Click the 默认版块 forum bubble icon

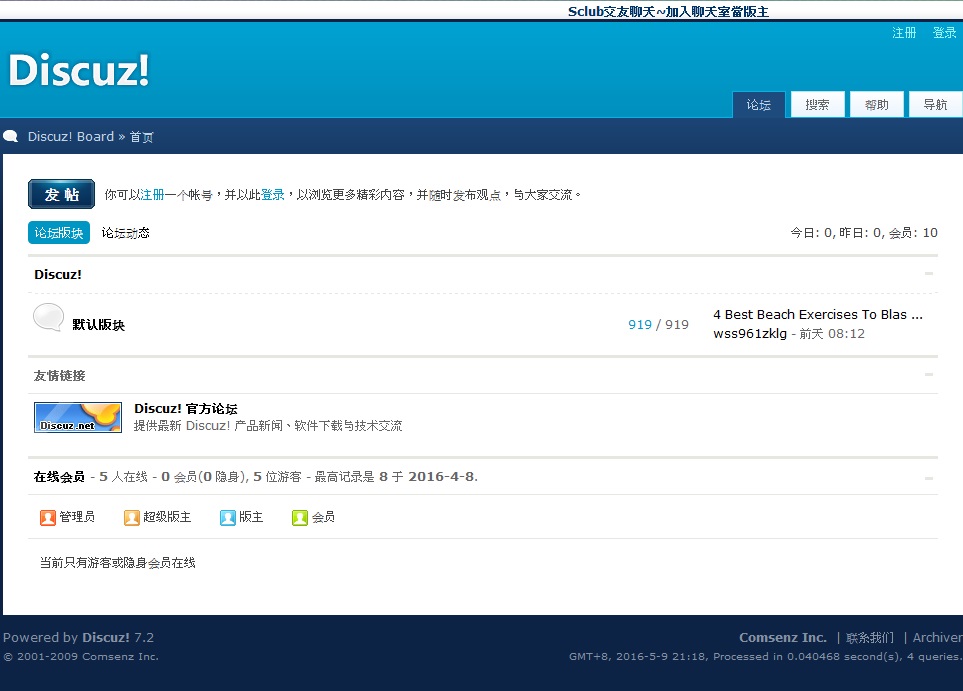(x=49, y=318)
